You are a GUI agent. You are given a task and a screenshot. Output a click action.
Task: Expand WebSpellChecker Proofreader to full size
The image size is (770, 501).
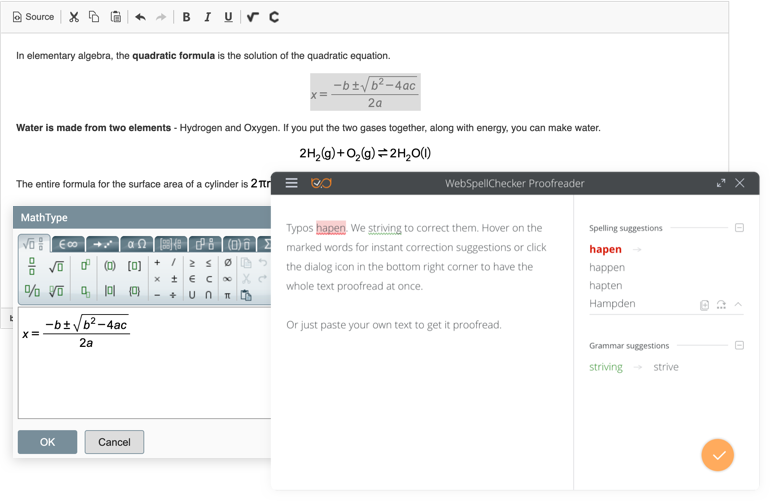click(x=721, y=183)
